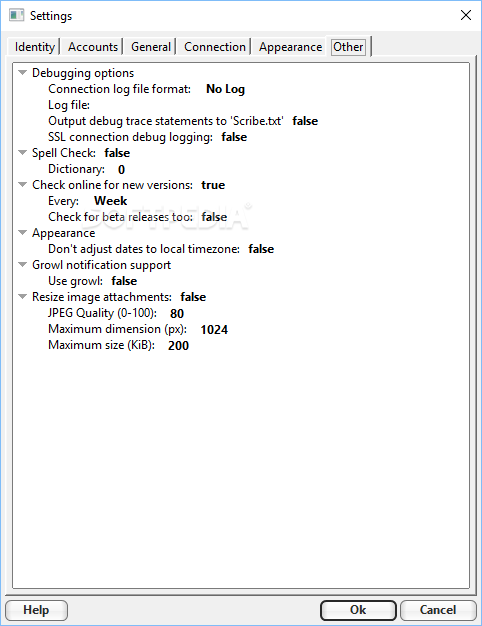The image size is (482, 626).
Task: Confirm settings with Ok button
Action: (x=358, y=610)
